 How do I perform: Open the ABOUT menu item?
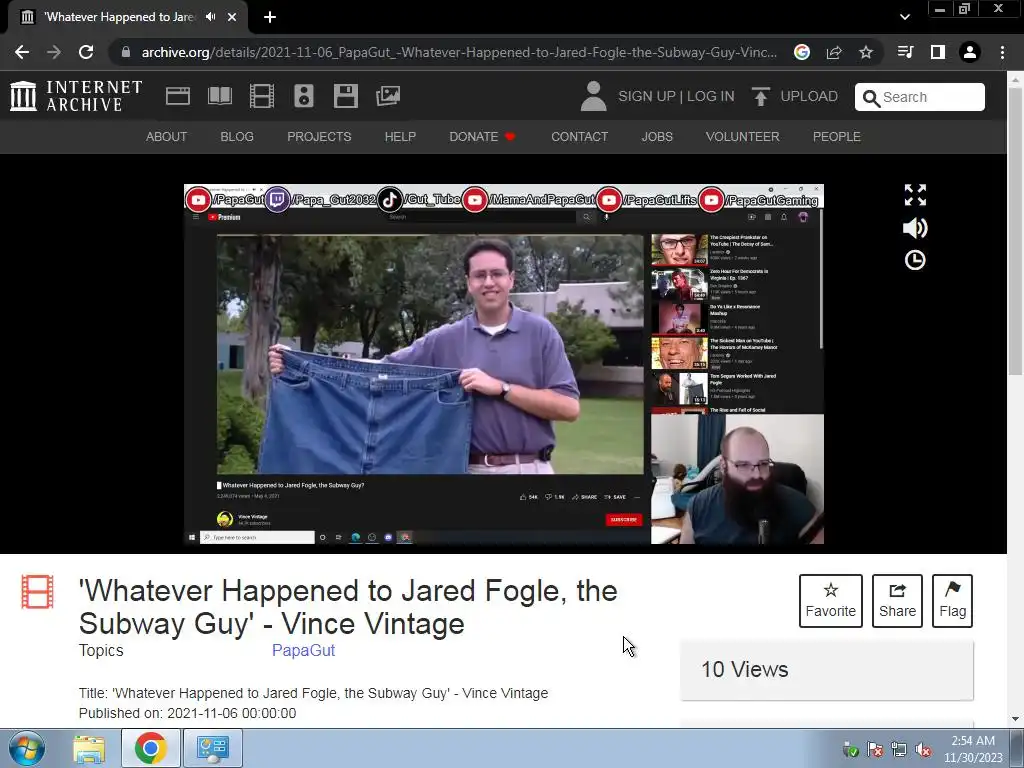(167, 136)
